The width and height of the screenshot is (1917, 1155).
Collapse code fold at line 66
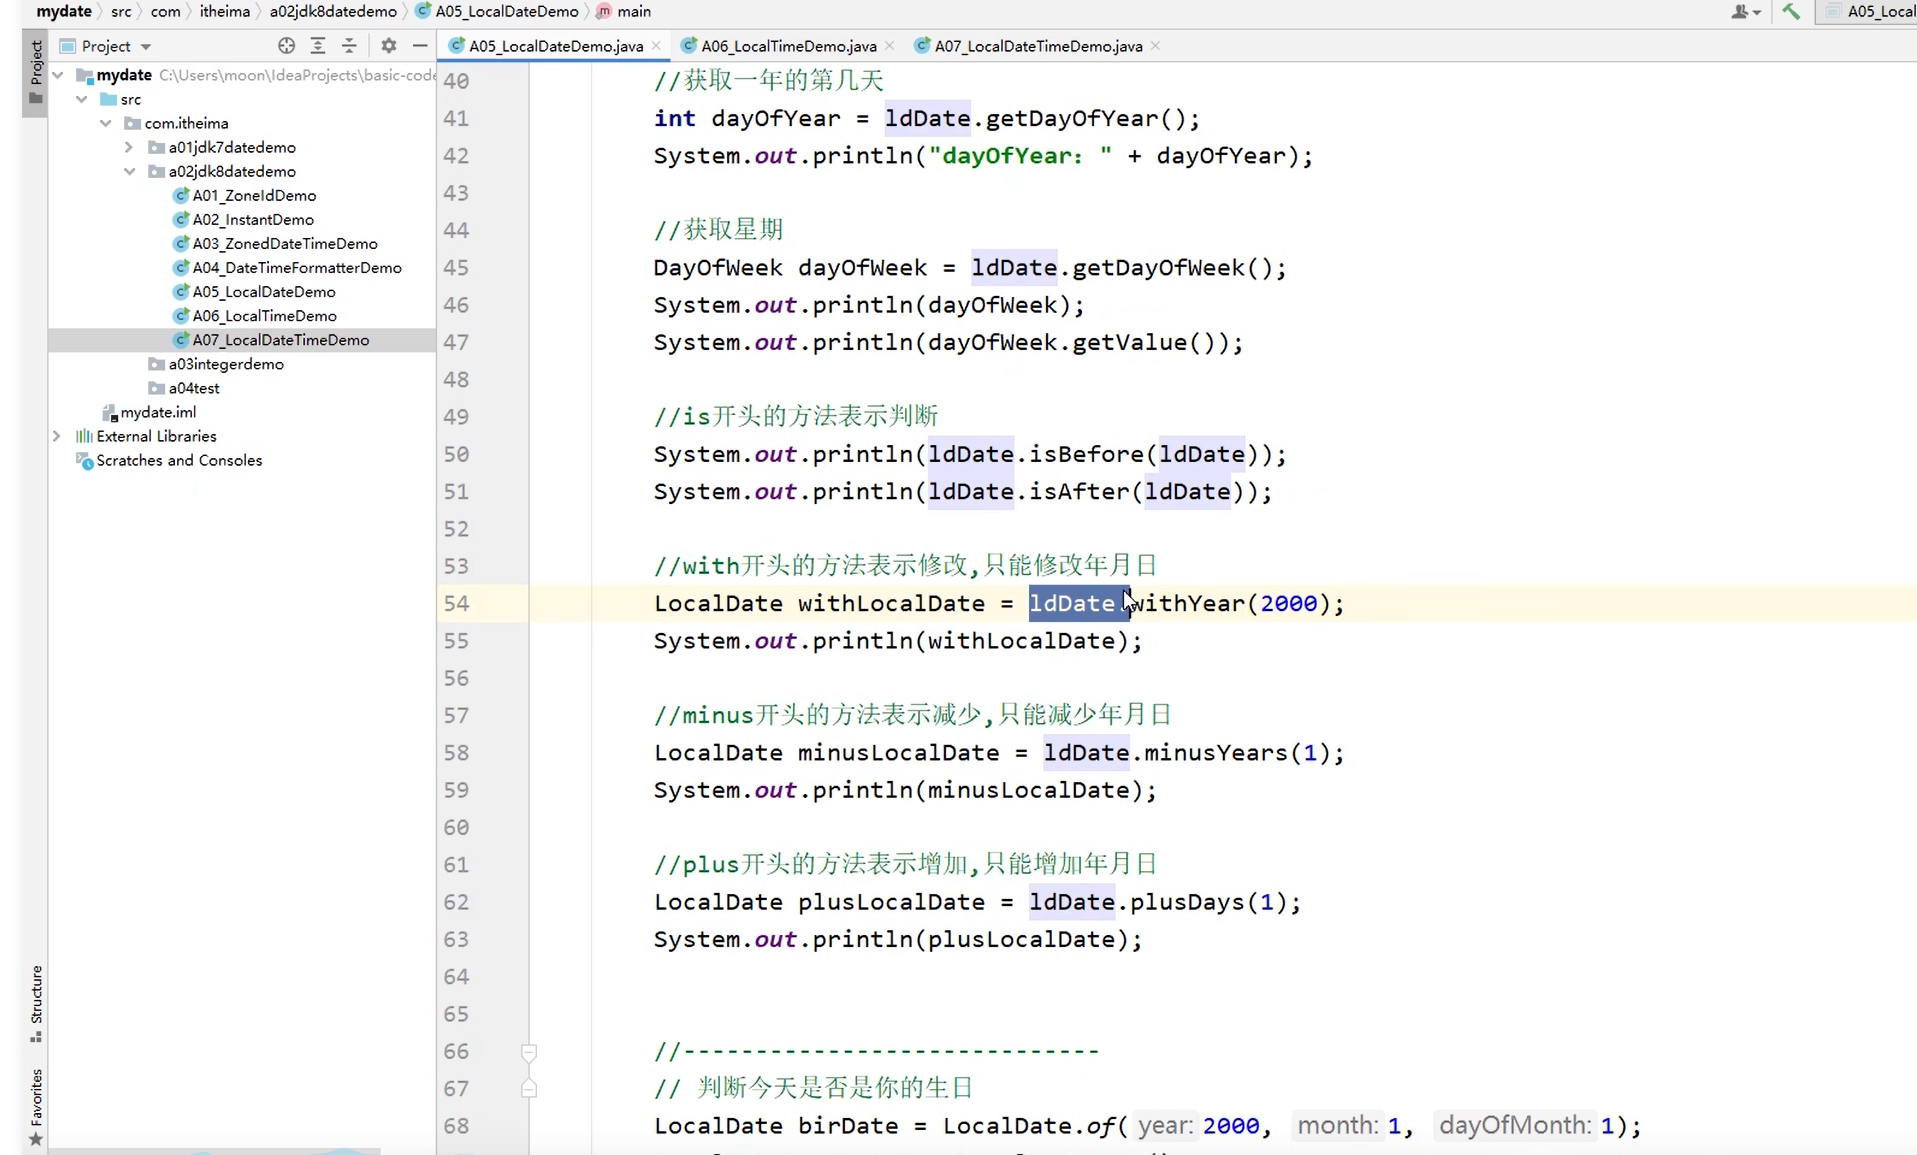pyautogui.click(x=529, y=1052)
